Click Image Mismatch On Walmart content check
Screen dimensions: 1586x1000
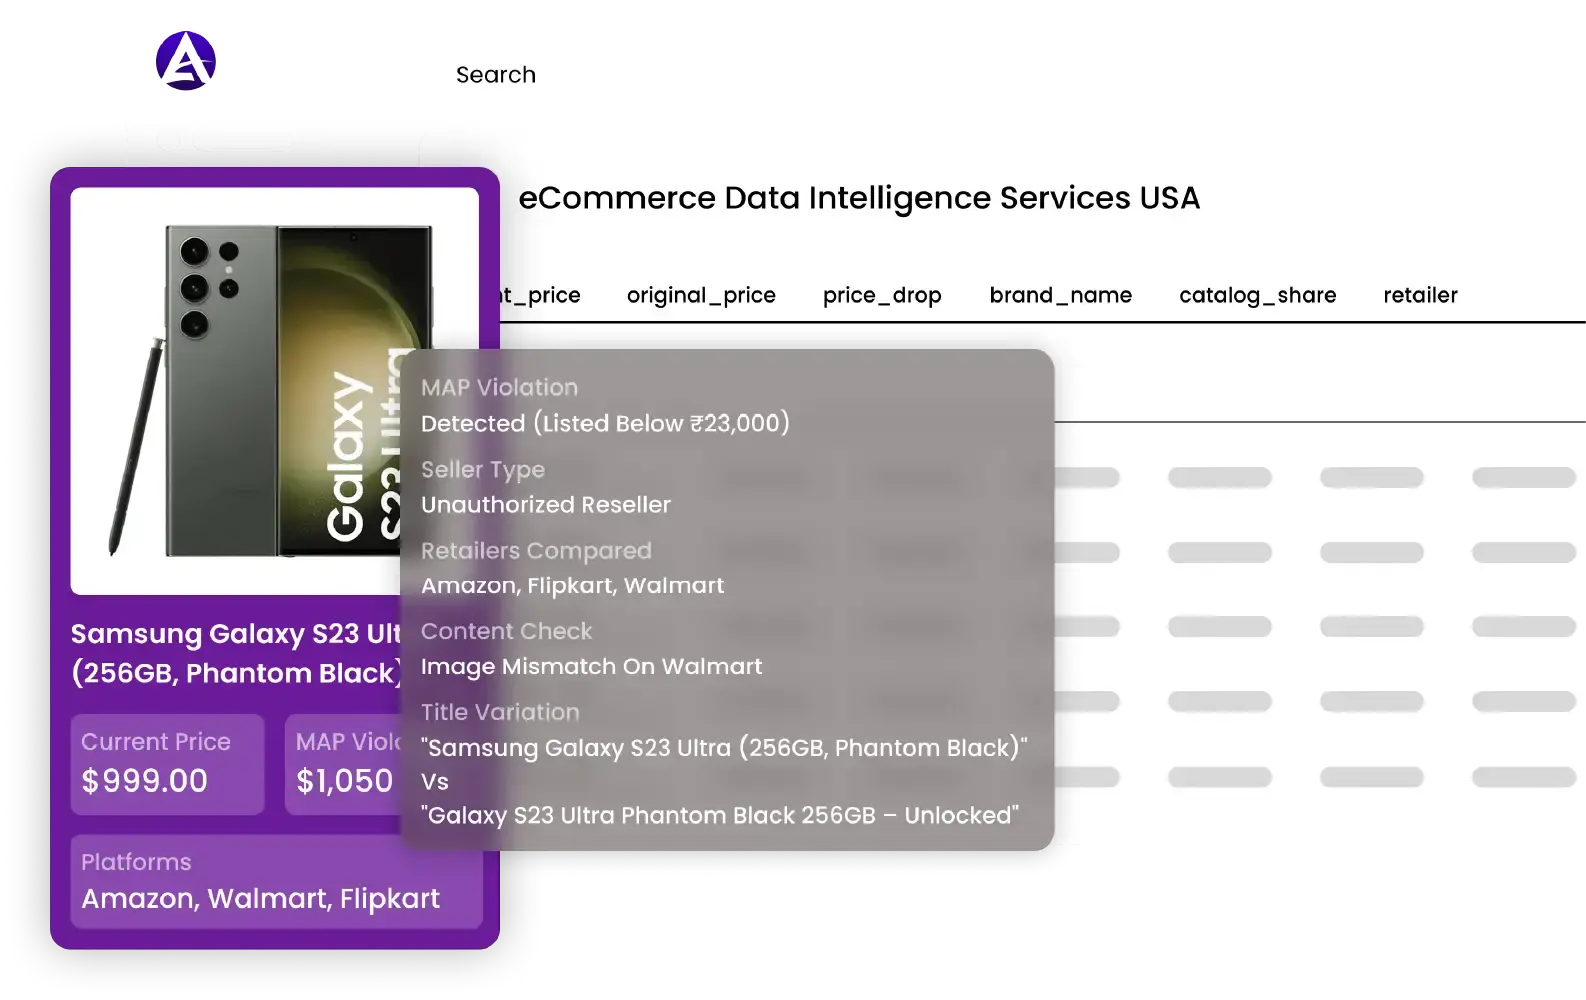pyautogui.click(x=591, y=666)
